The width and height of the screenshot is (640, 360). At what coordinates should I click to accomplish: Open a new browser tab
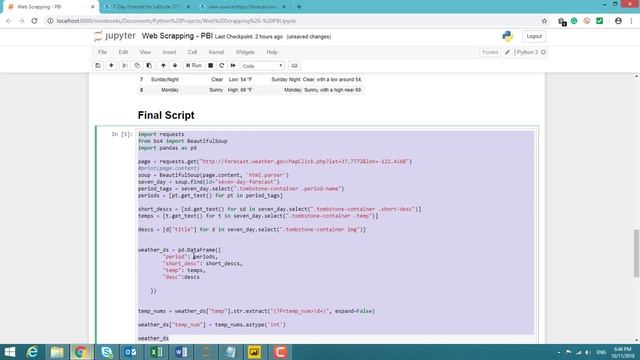299,7
